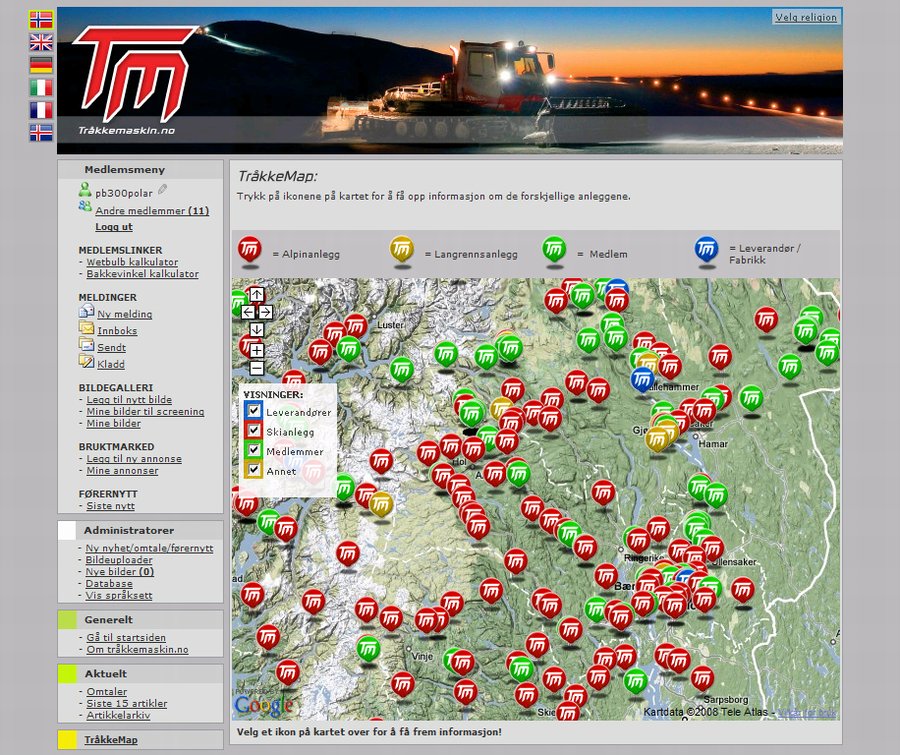Select the Italian flag language
Screen dimensions: 900x755
point(41,87)
